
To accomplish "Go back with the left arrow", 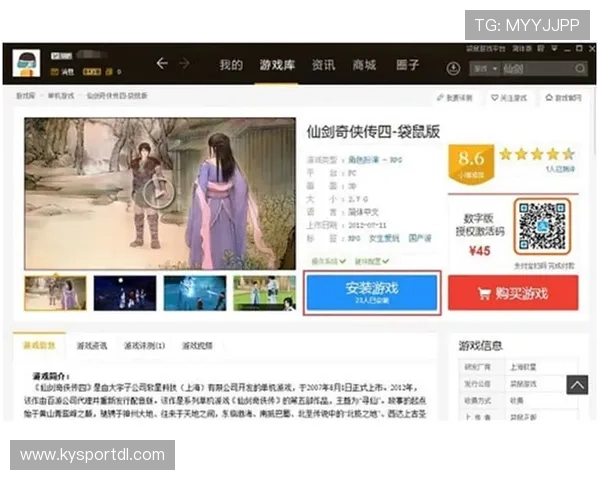I will pyautogui.click(x=162, y=64).
